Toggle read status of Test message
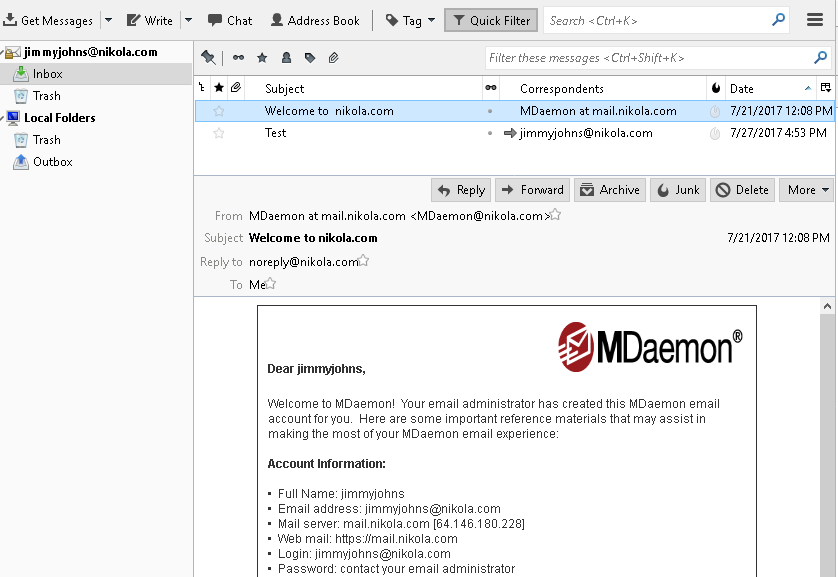The image size is (838, 577). pos(490,133)
